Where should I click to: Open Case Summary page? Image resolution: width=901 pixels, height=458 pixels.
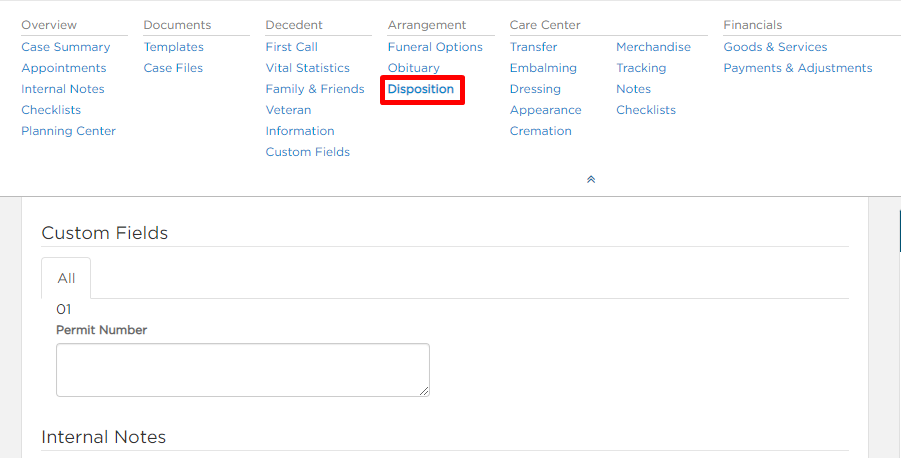coord(66,47)
